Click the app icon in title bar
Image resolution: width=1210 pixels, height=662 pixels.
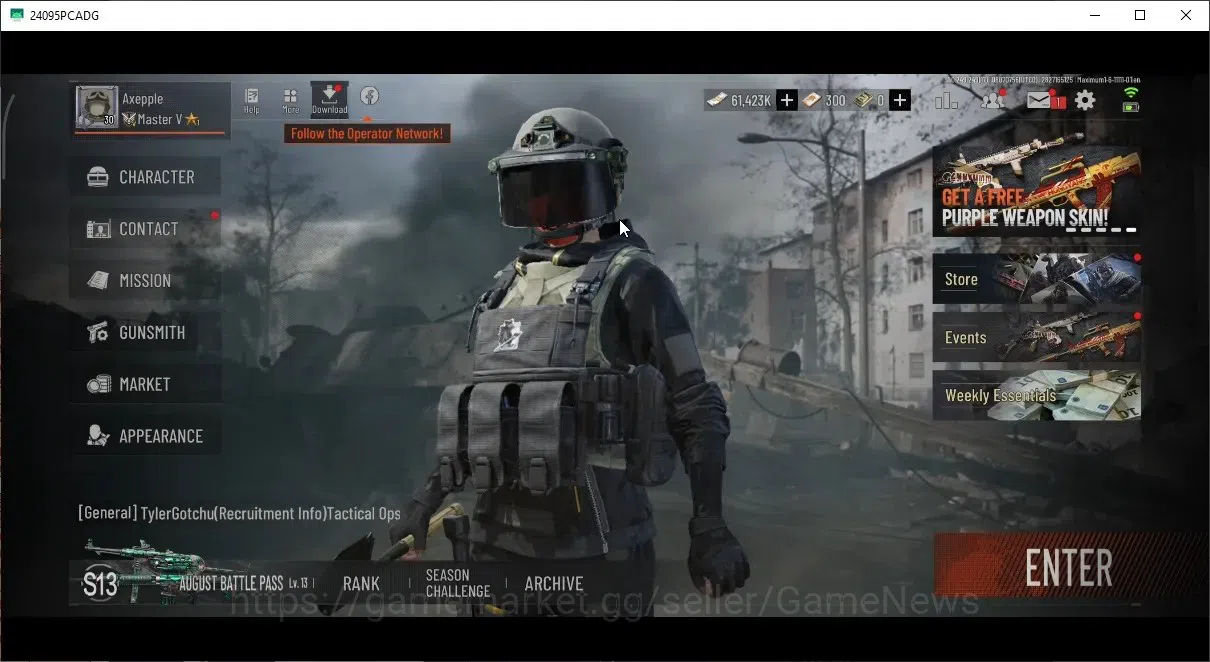(16, 15)
